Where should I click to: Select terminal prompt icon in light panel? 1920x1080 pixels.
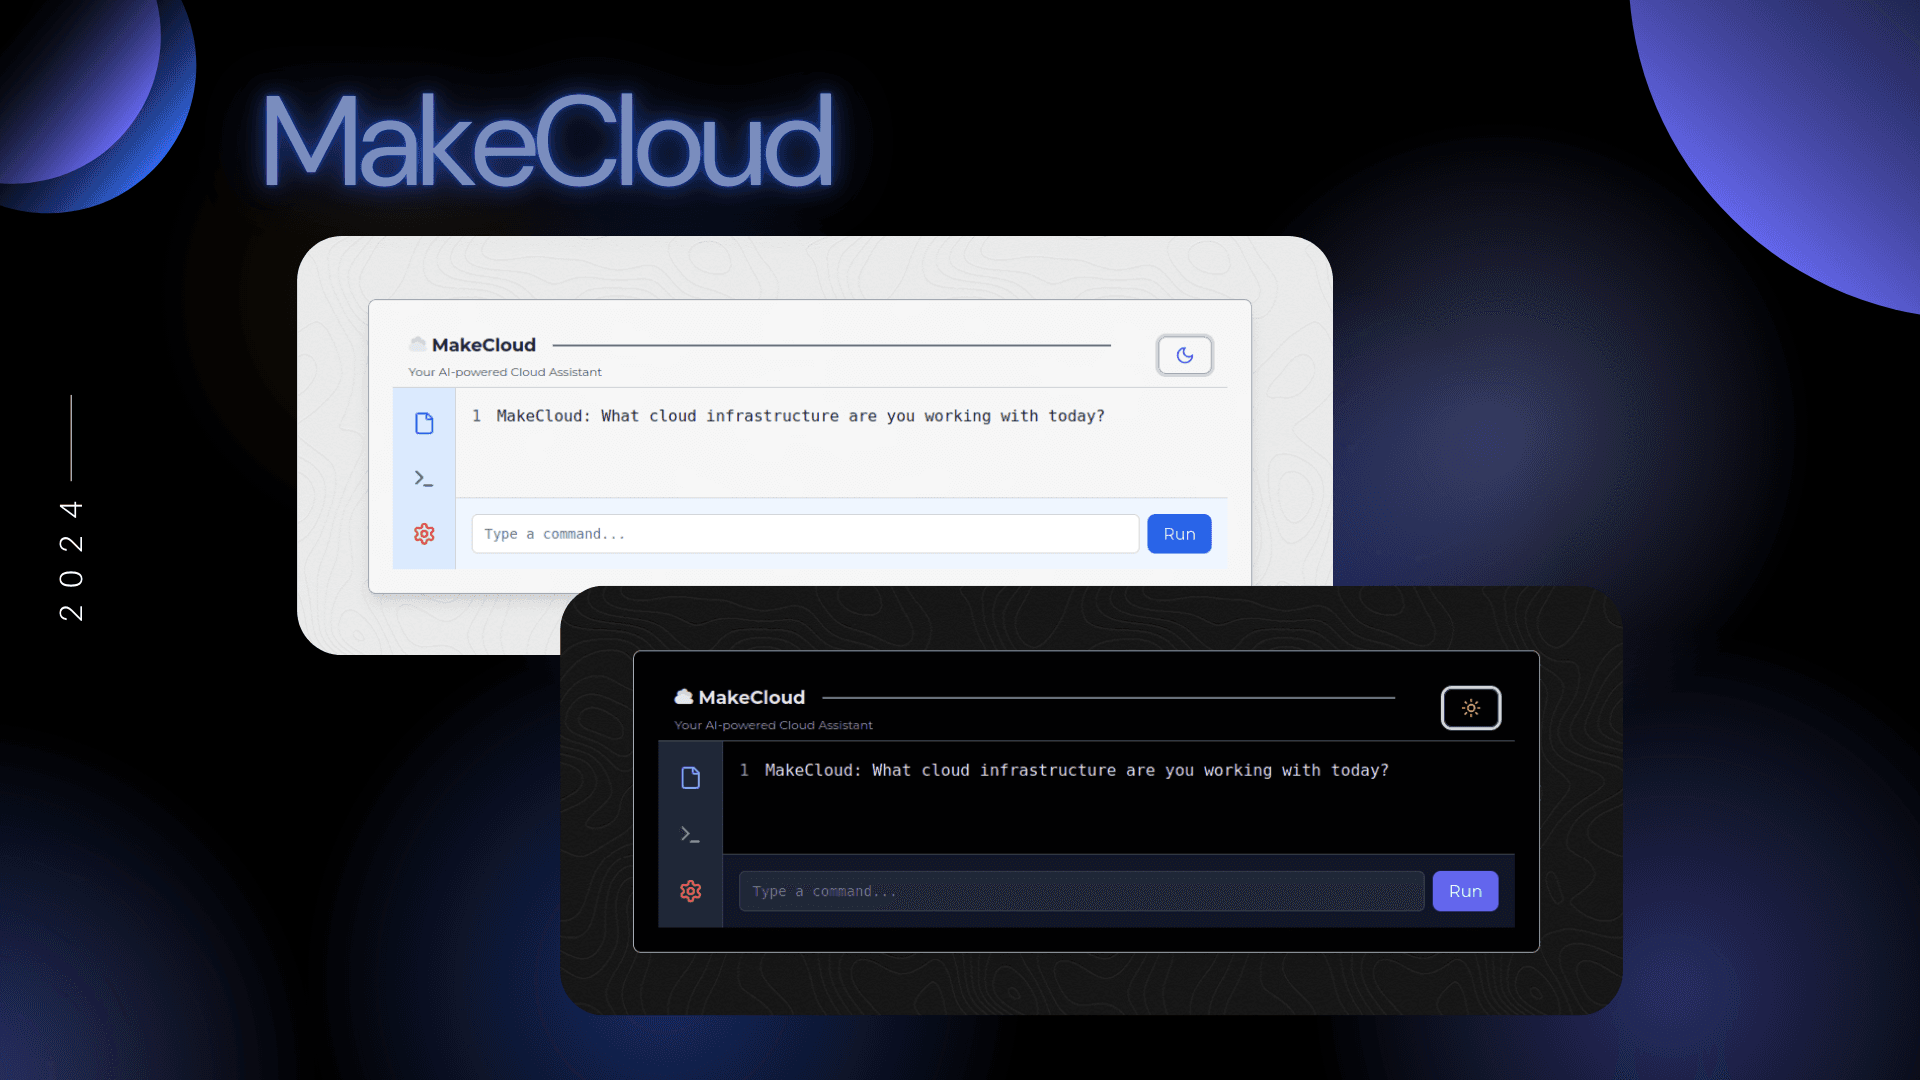coord(424,479)
